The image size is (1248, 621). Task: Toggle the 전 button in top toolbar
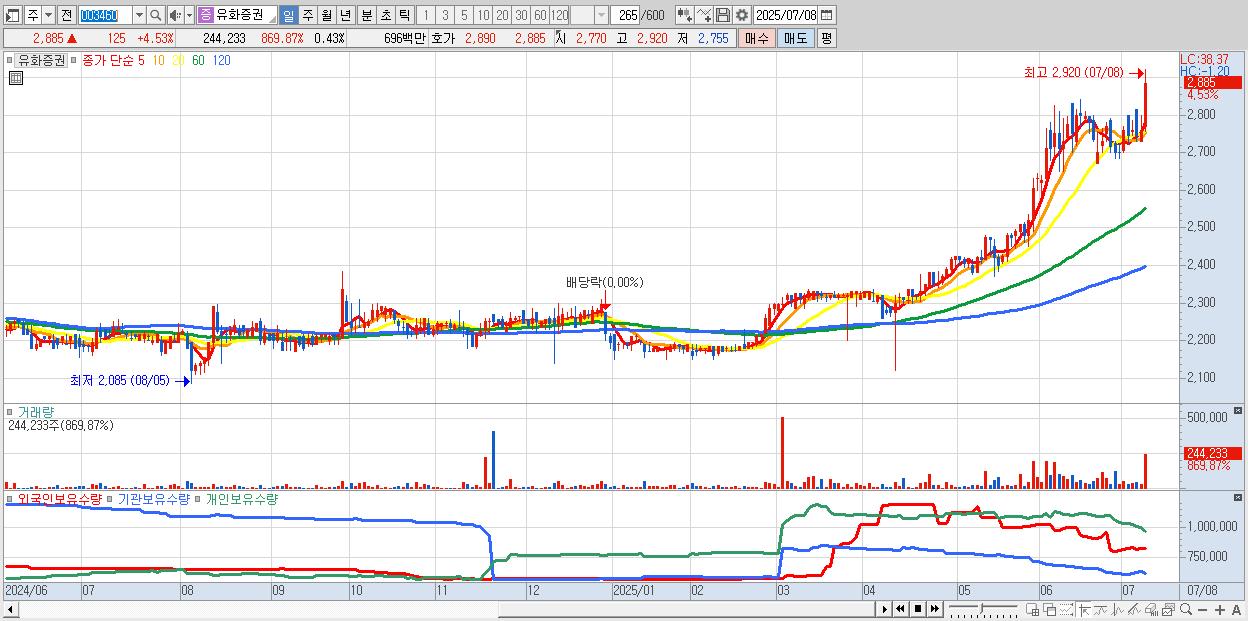[x=66, y=15]
